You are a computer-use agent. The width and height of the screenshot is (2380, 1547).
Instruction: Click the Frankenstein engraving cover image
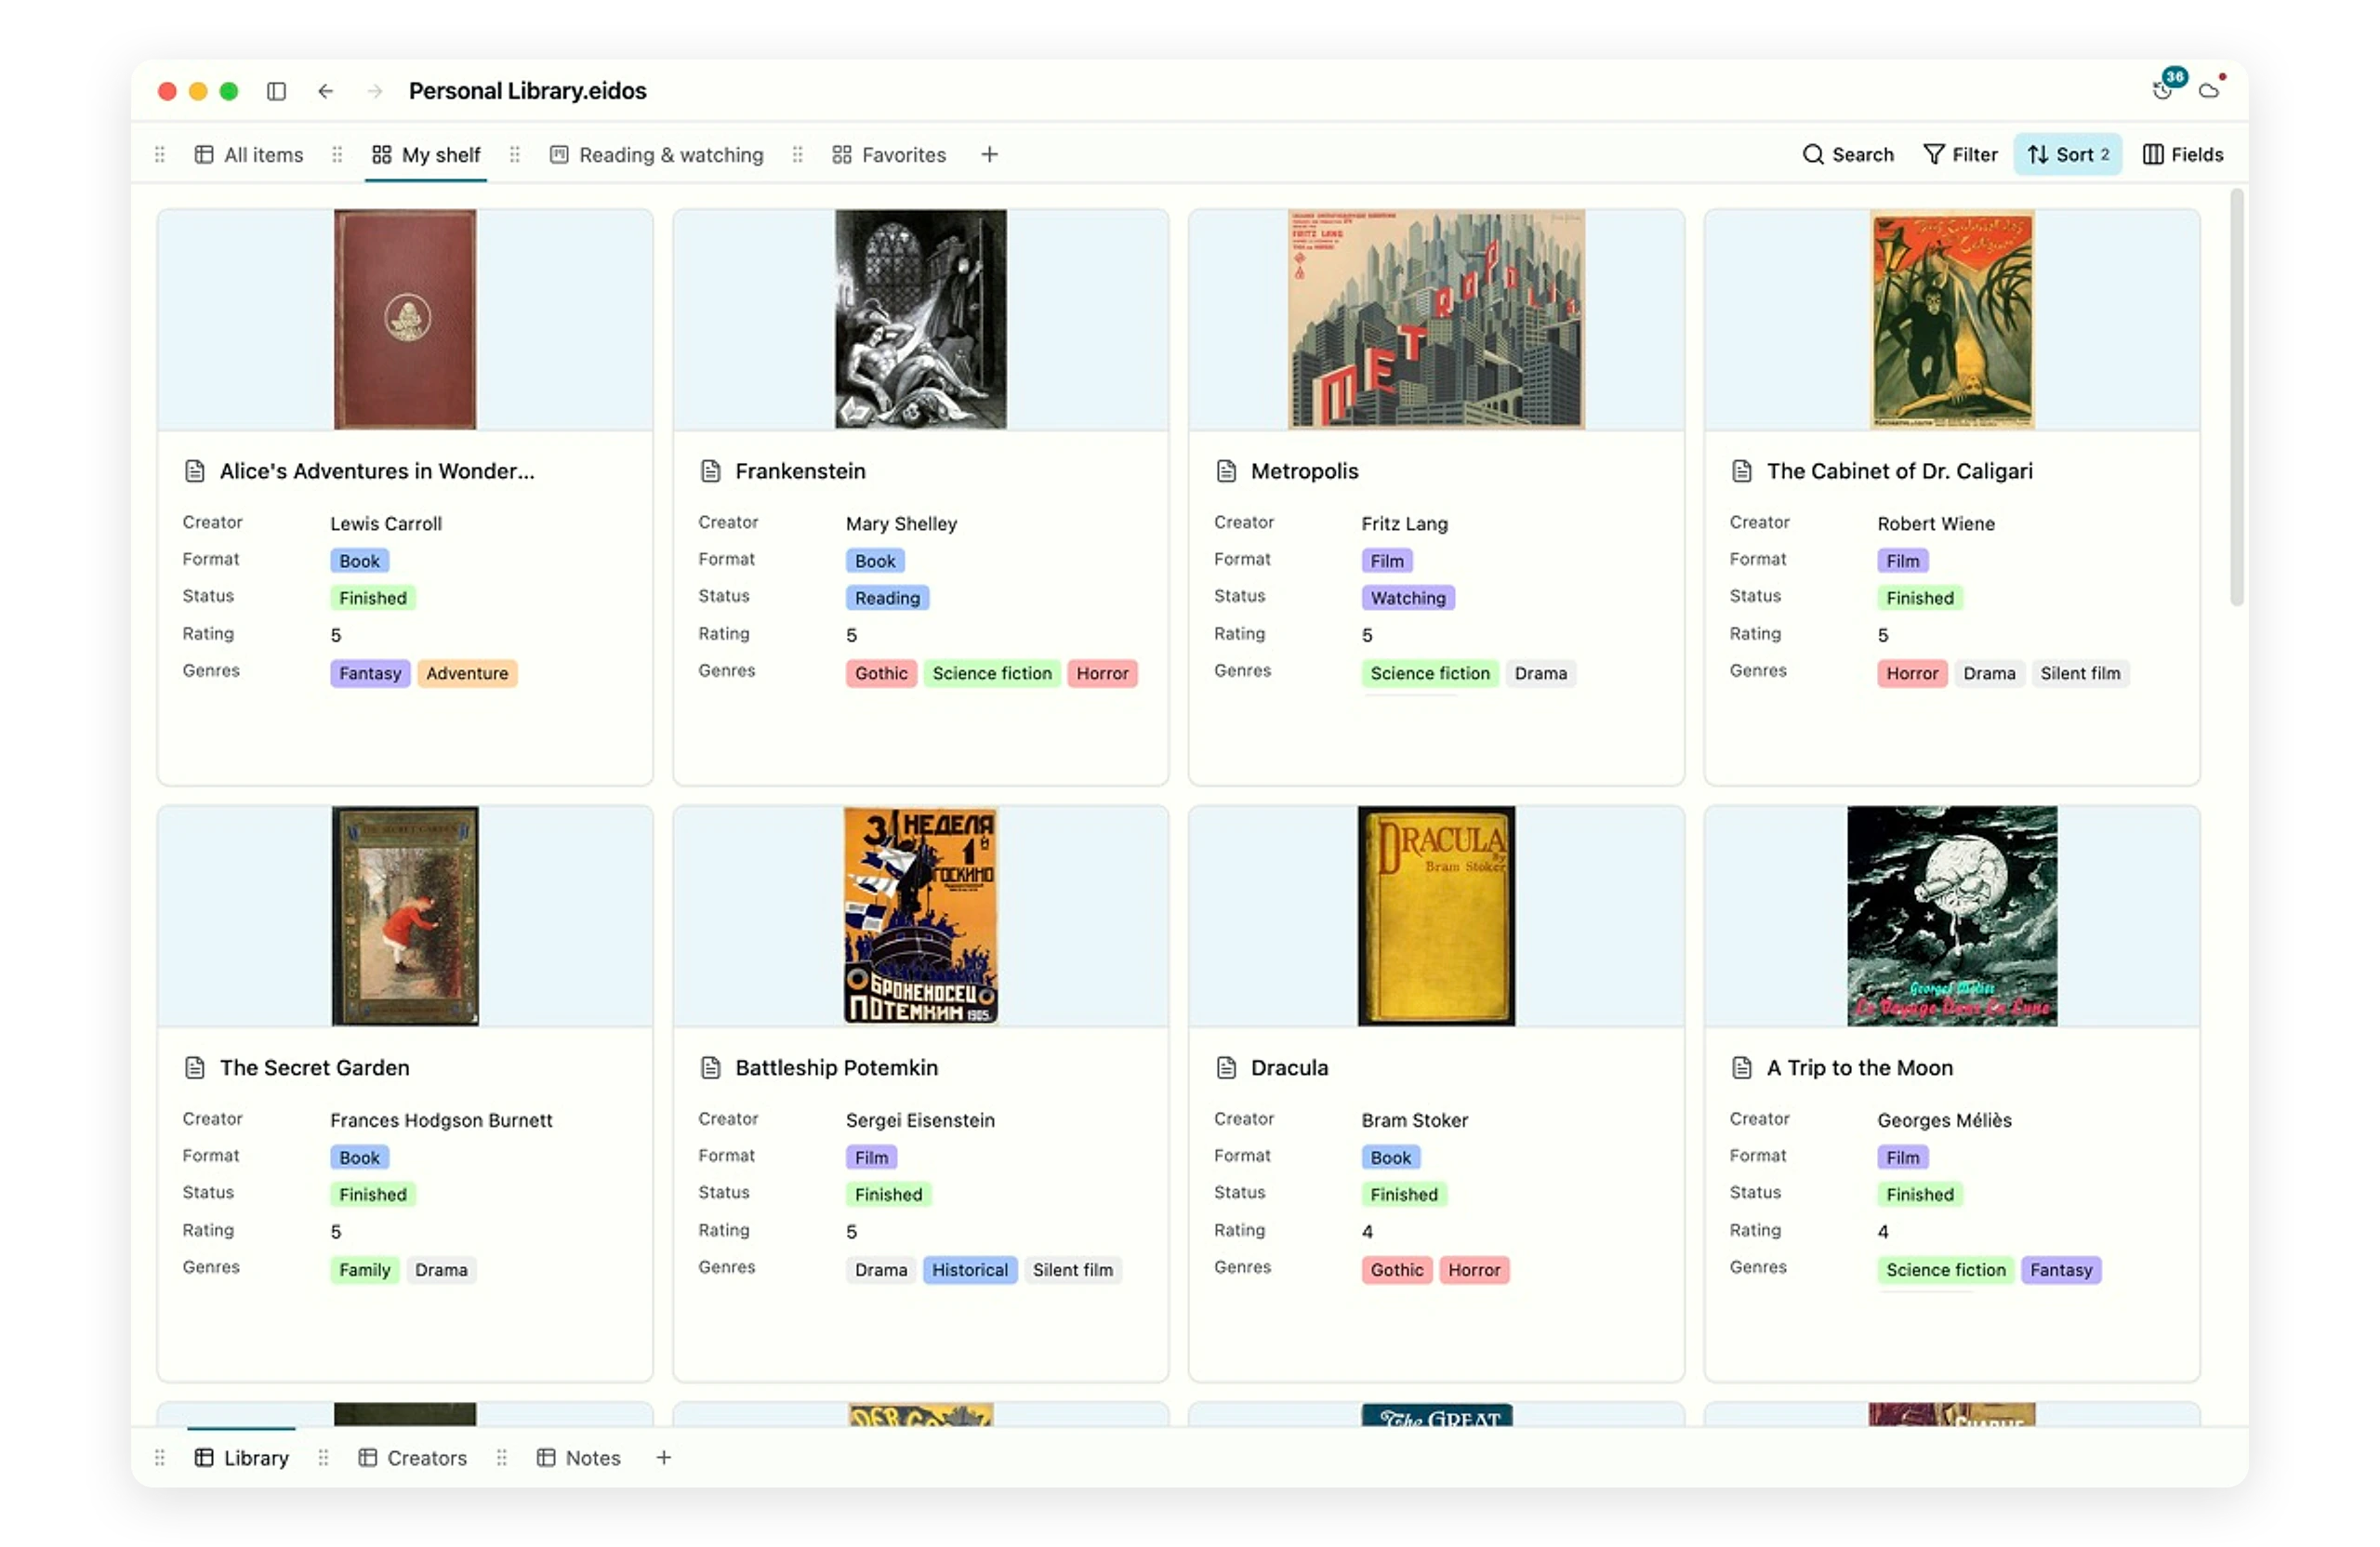[x=921, y=319]
